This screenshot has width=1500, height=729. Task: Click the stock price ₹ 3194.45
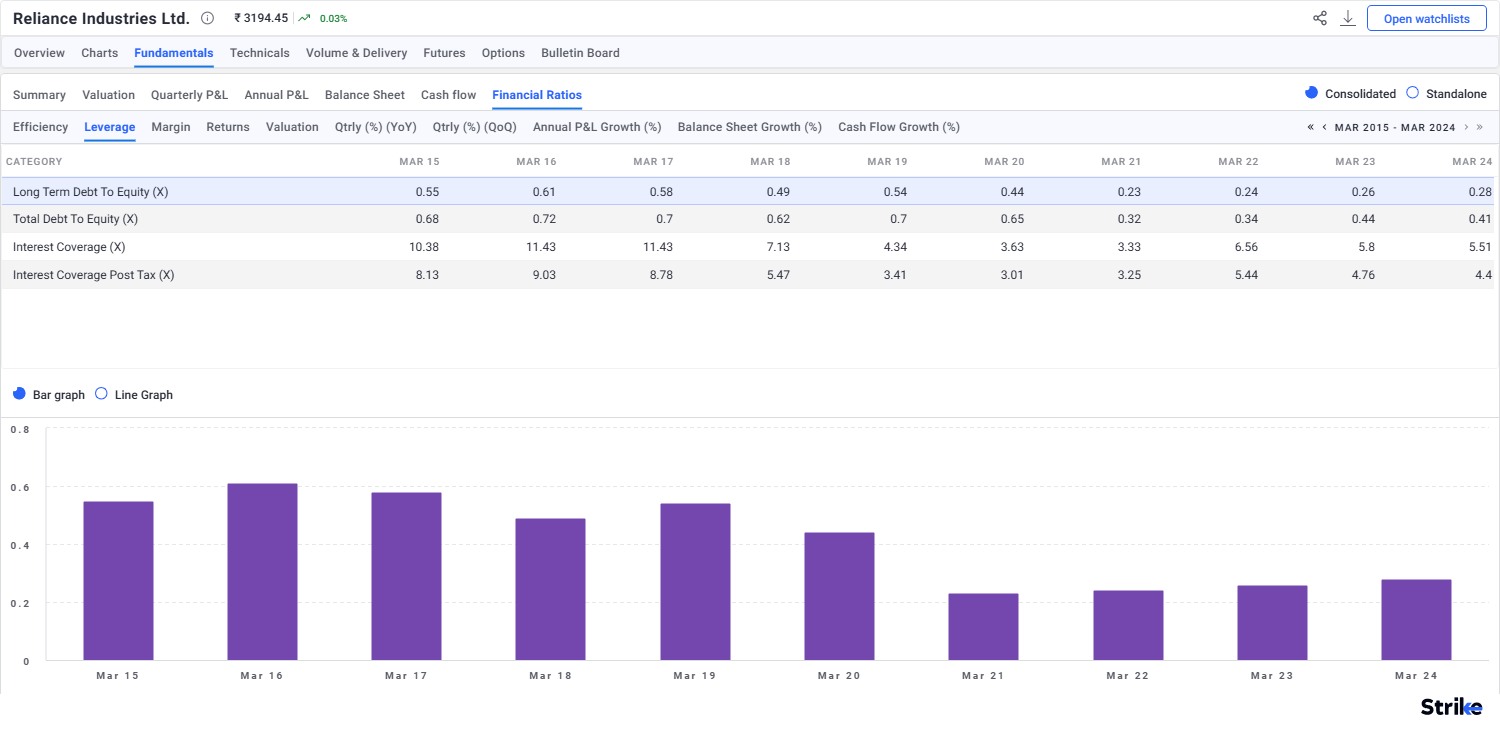point(261,18)
